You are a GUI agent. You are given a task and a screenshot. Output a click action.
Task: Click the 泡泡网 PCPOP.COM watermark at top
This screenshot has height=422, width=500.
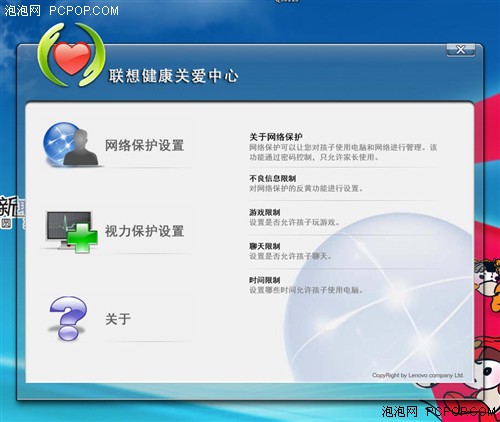tap(61, 10)
